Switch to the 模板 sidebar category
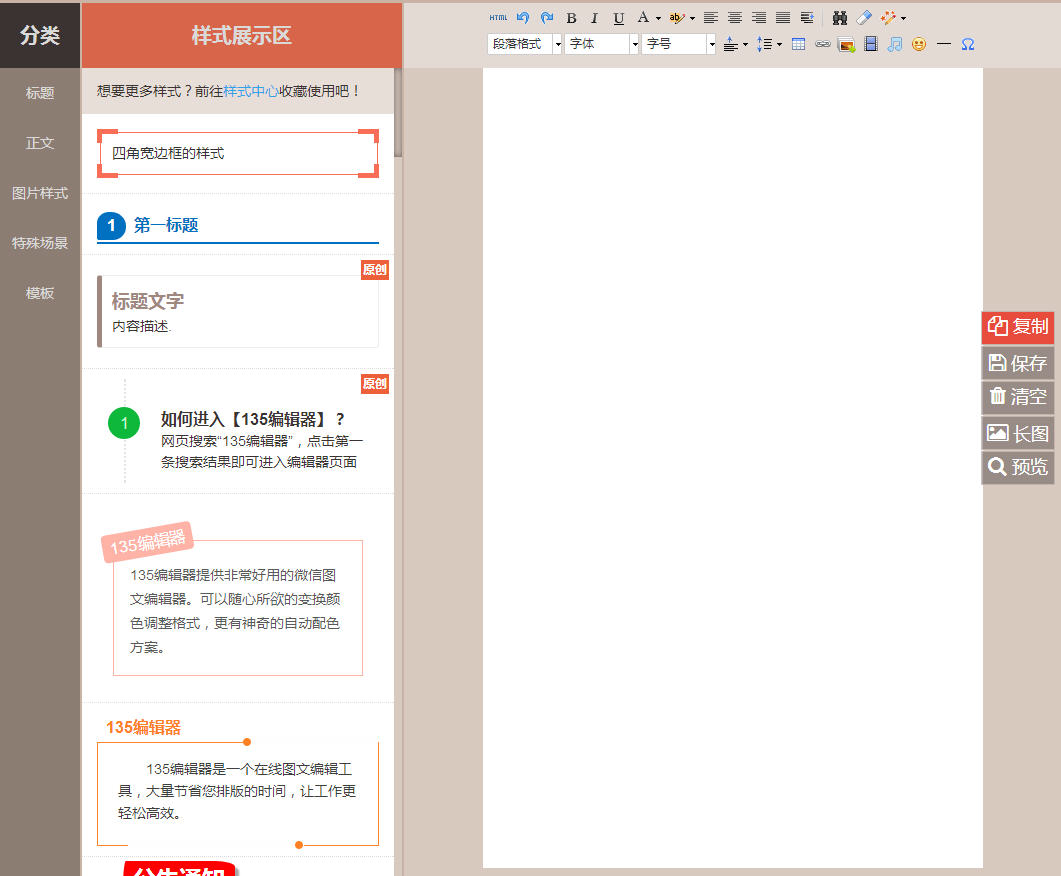 (39, 292)
